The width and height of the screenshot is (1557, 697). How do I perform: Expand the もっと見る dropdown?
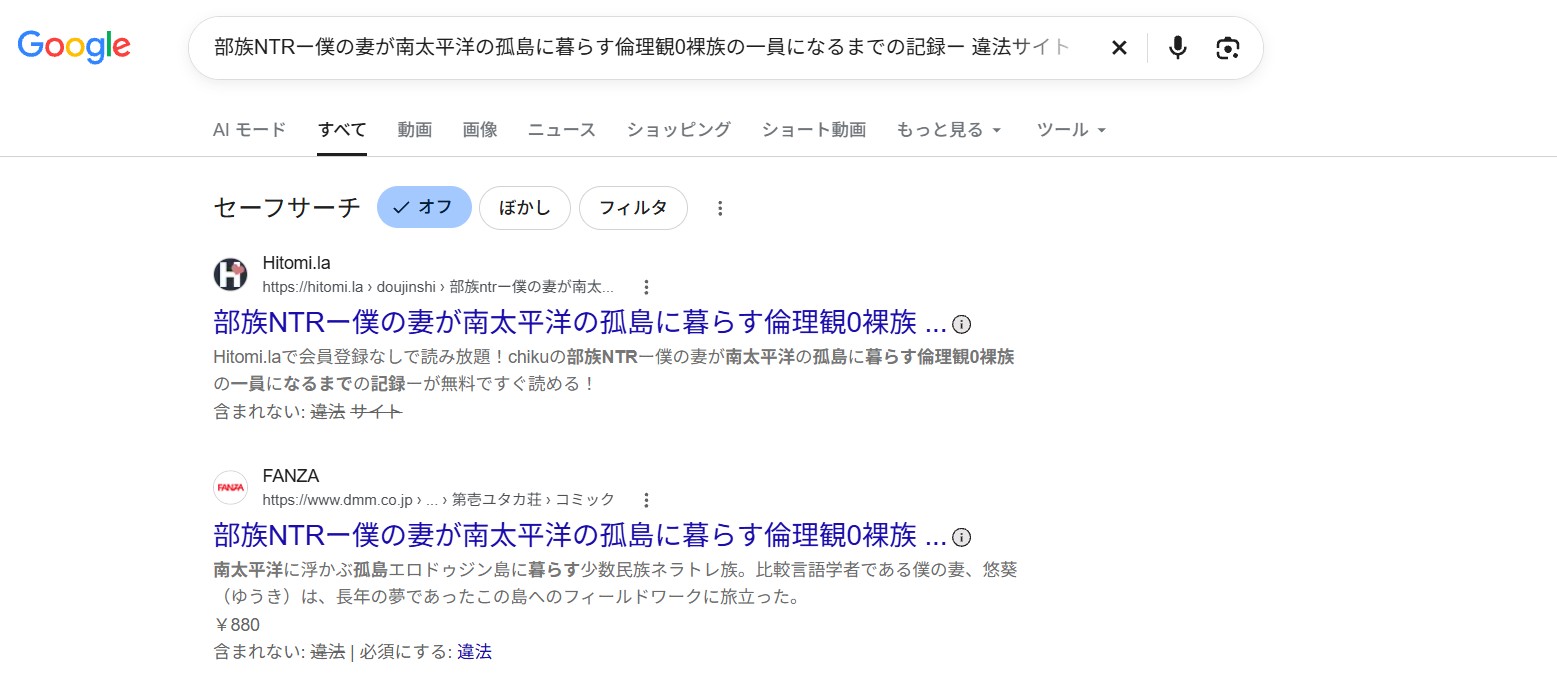[949, 129]
